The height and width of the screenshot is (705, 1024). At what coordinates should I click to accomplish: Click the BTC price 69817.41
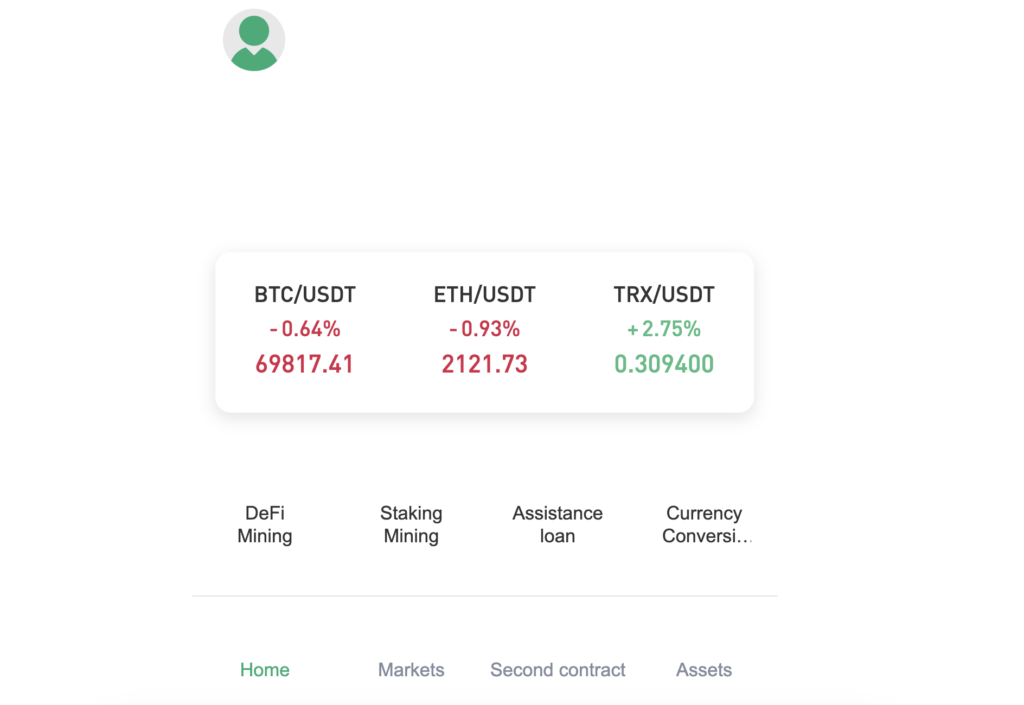(304, 363)
